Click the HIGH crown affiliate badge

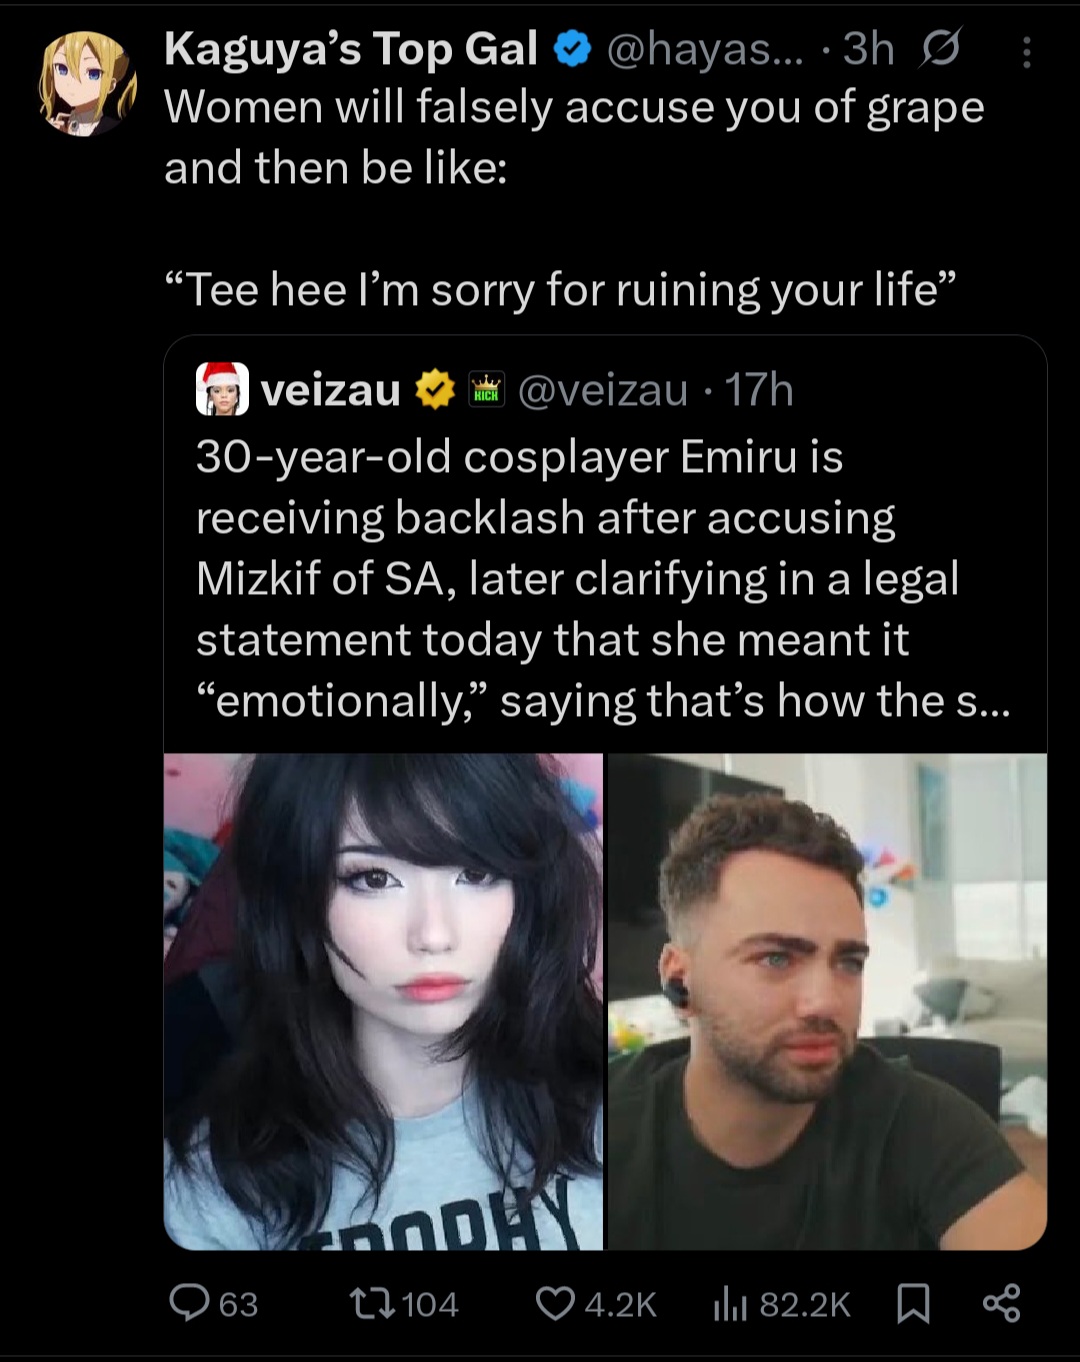coord(486,390)
